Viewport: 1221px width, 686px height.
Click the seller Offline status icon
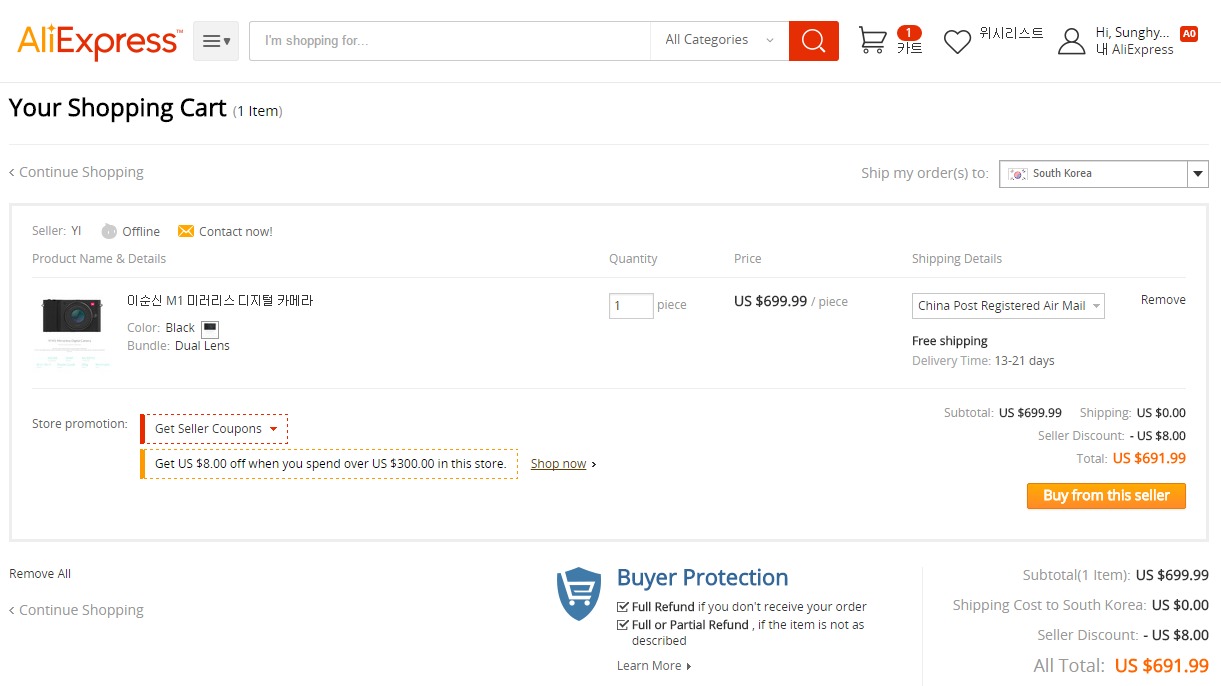109,231
